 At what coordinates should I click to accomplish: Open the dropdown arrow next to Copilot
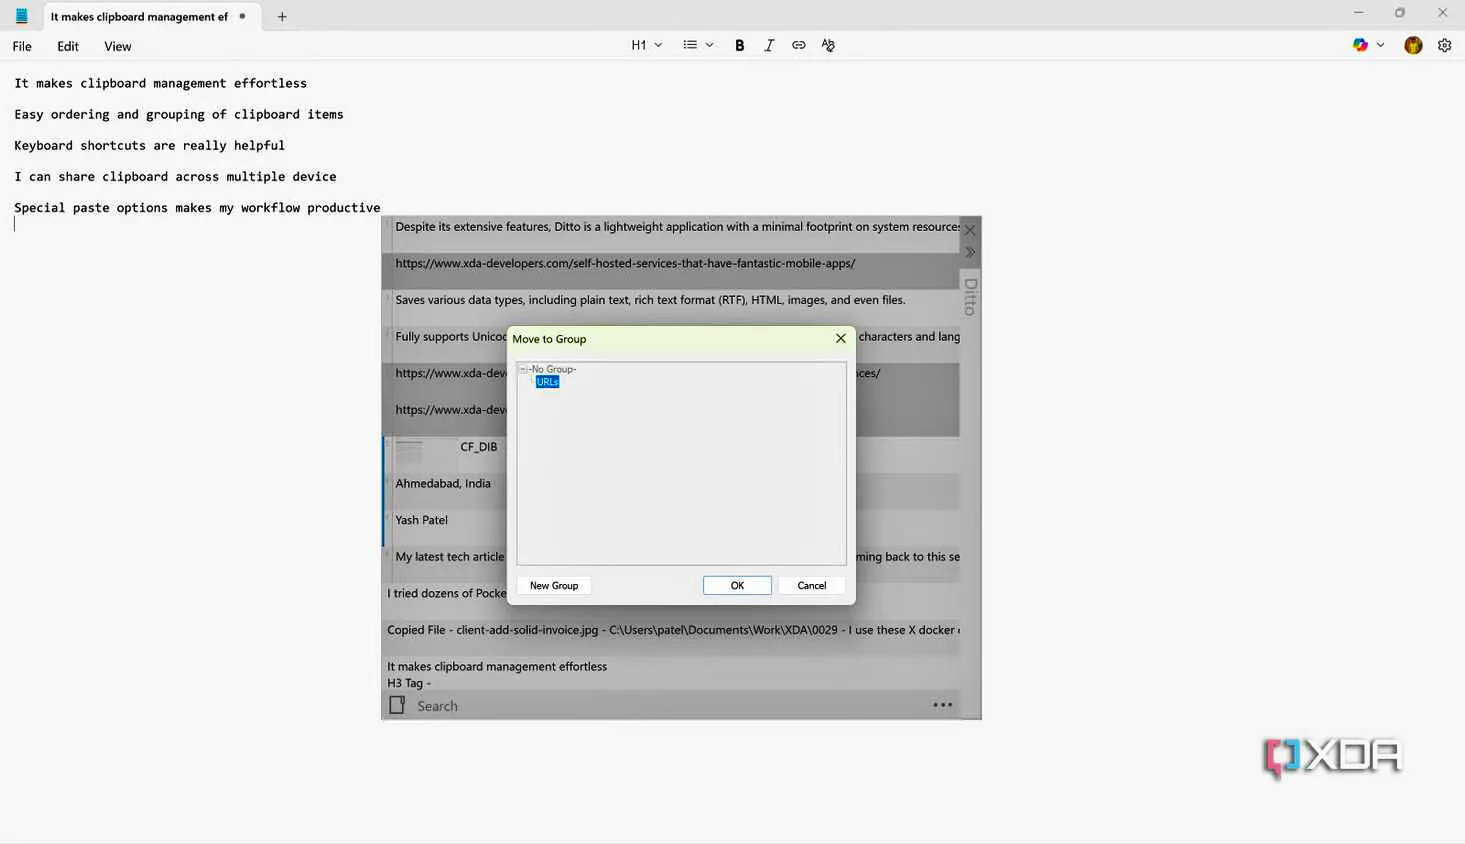click(x=1381, y=45)
